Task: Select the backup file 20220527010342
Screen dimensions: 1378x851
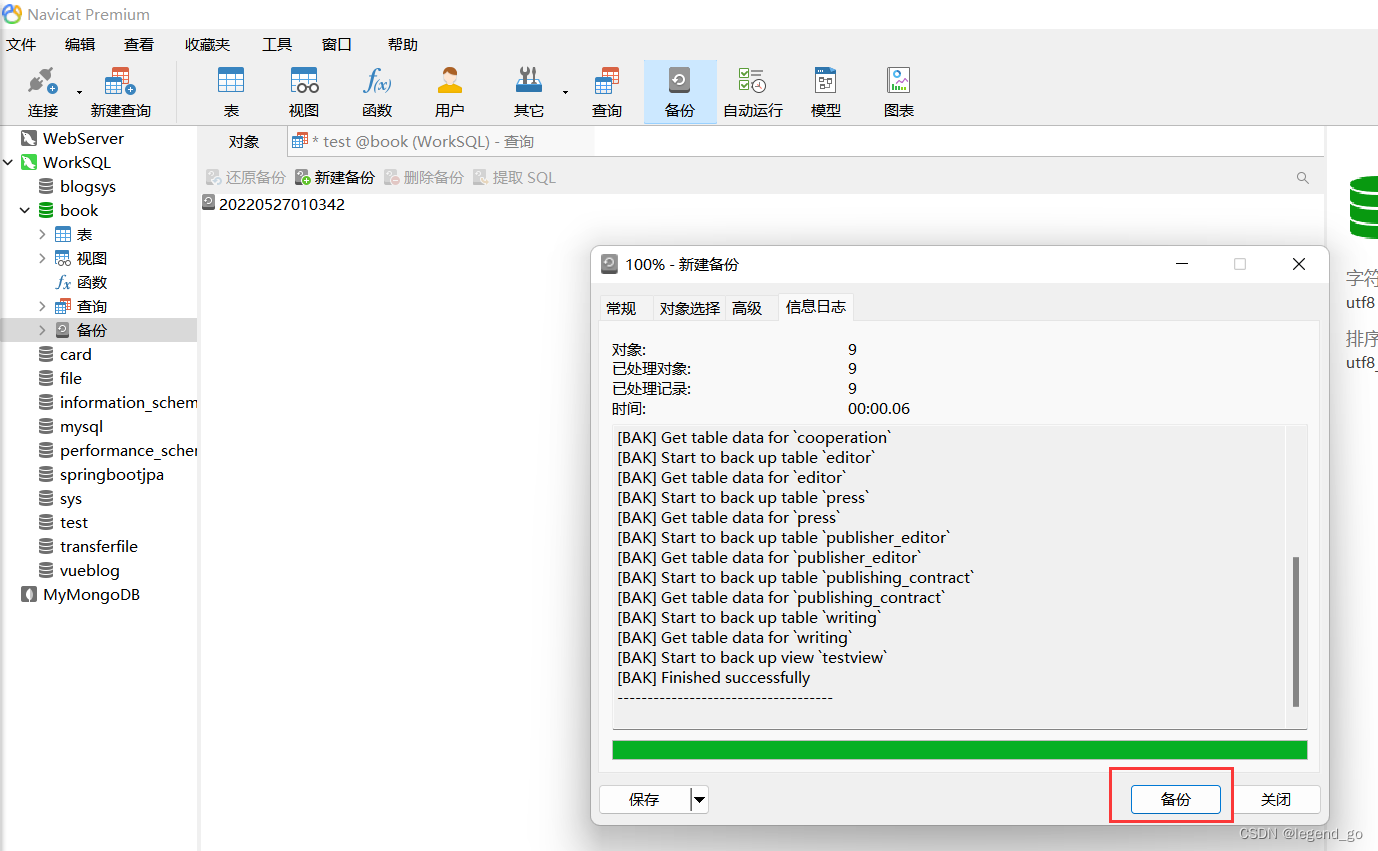Action: click(x=273, y=204)
